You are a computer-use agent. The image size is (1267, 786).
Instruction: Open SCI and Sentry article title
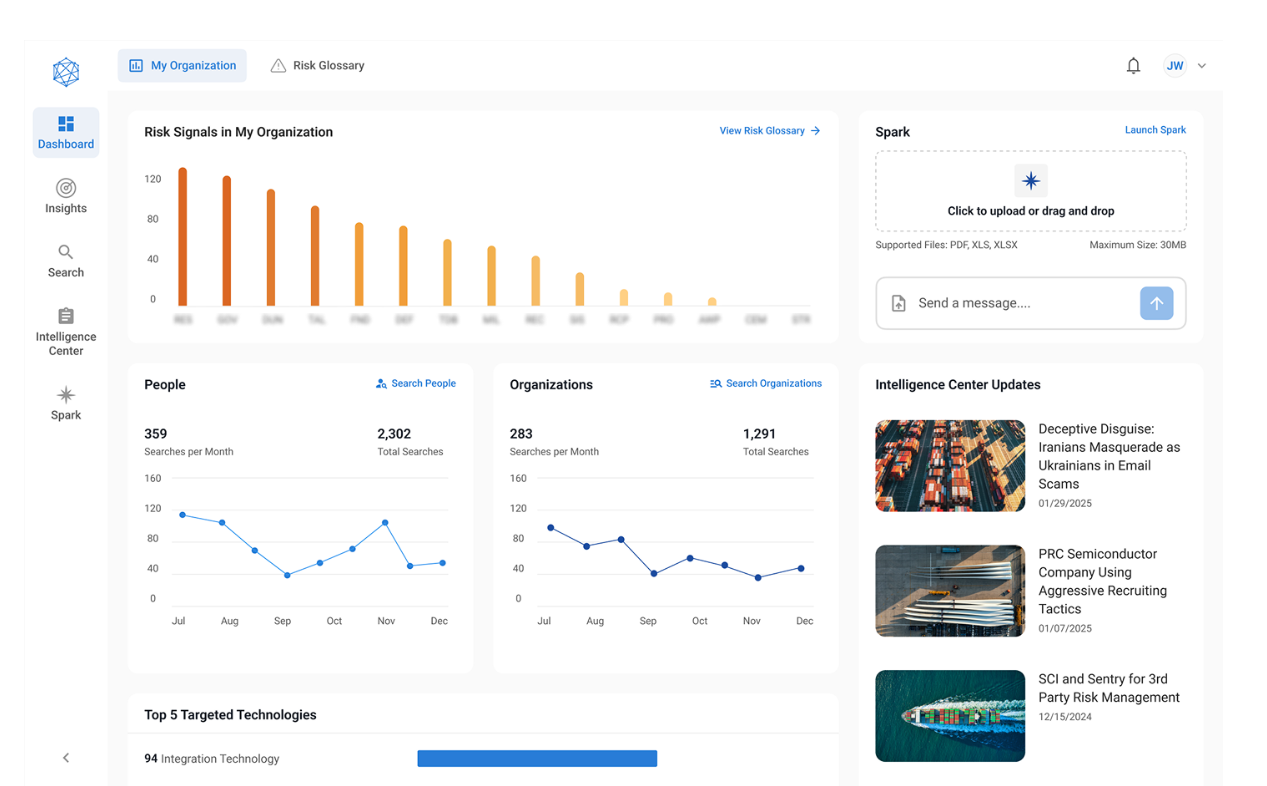click(1109, 688)
